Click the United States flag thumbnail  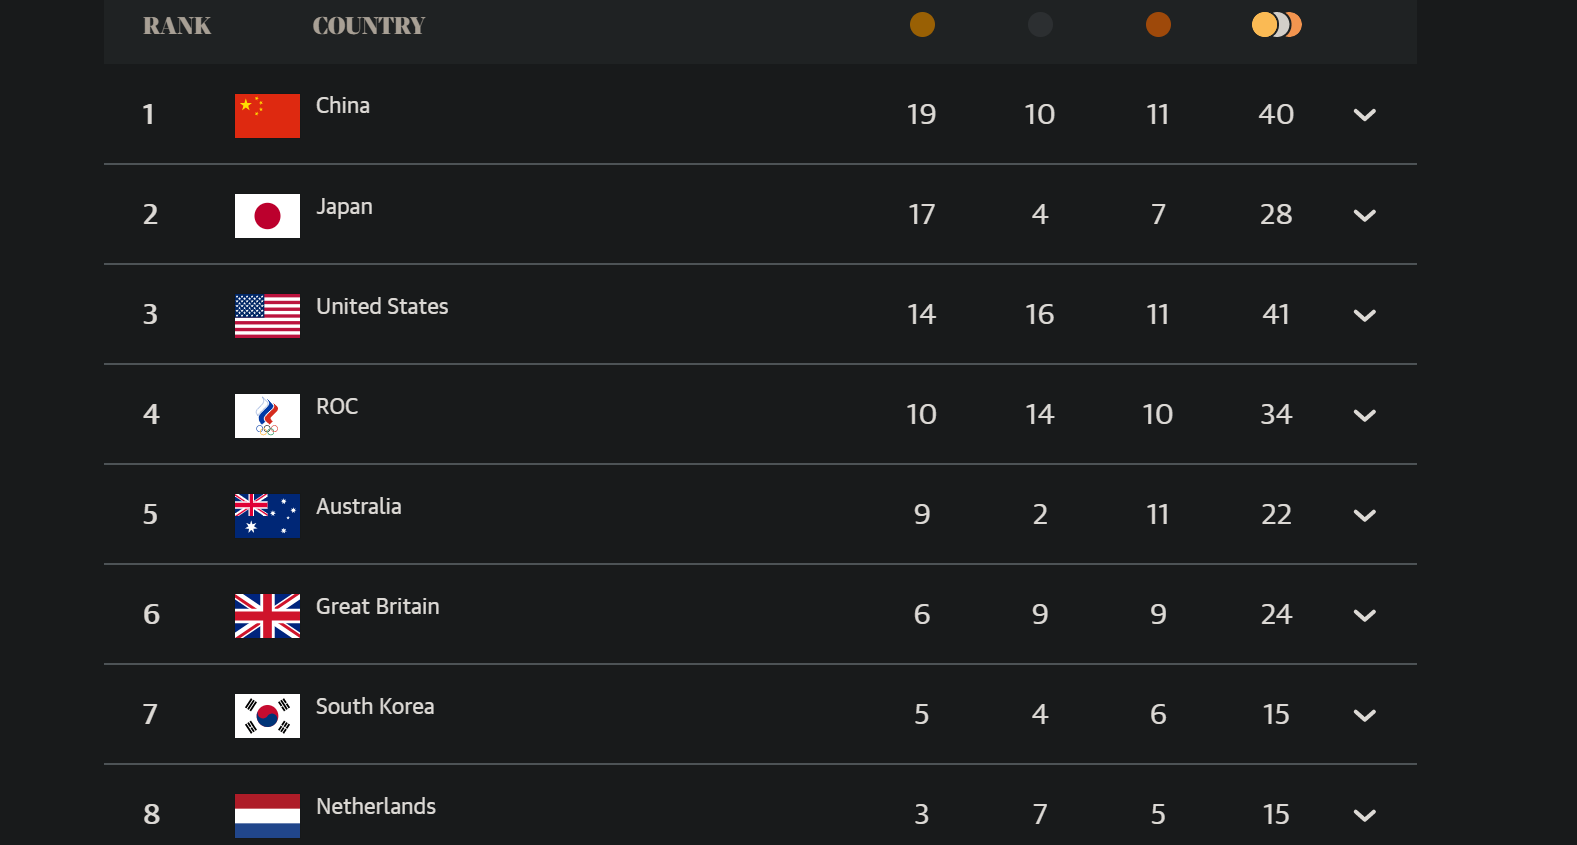tap(267, 316)
